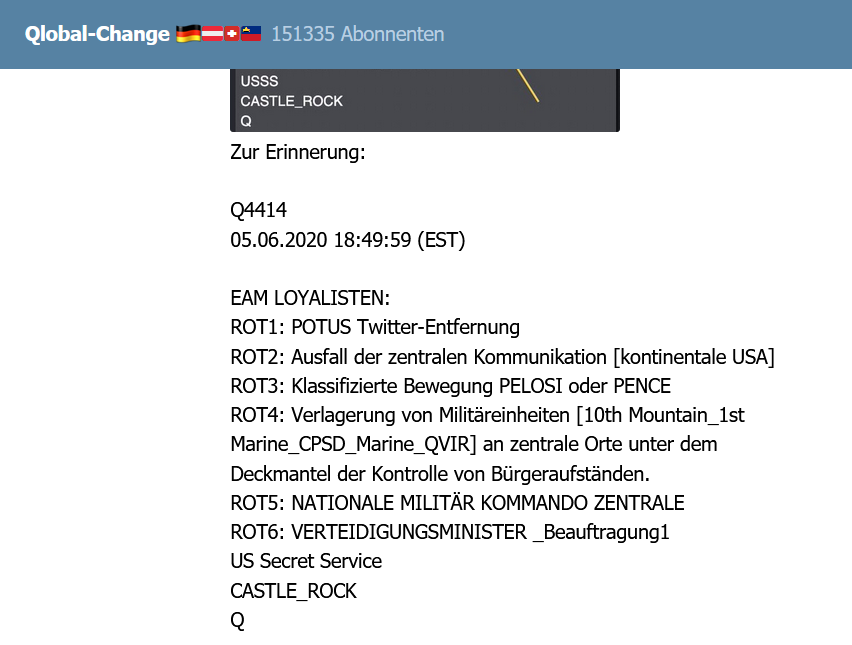Screen dimensions: 852x645
Task: Click the CASTLE_ROCK line in the message
Action: pyautogui.click(x=293, y=591)
